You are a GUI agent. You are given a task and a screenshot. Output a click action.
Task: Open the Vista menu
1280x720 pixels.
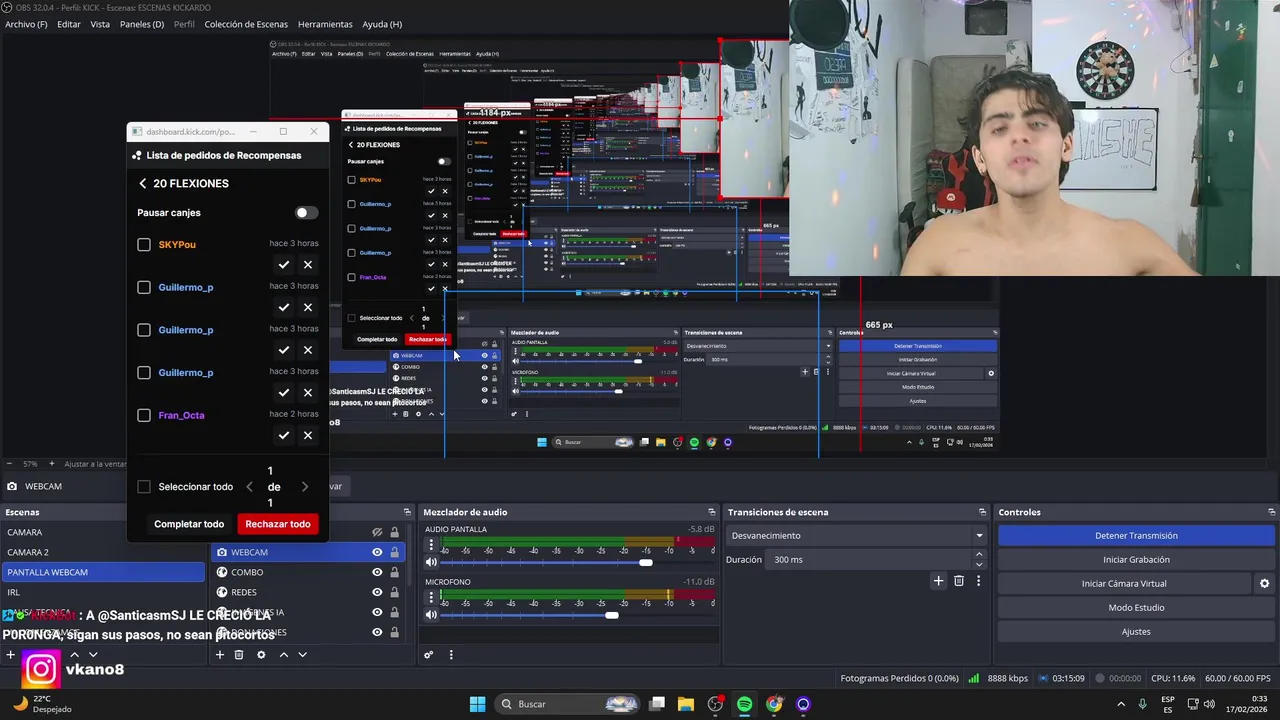click(100, 24)
